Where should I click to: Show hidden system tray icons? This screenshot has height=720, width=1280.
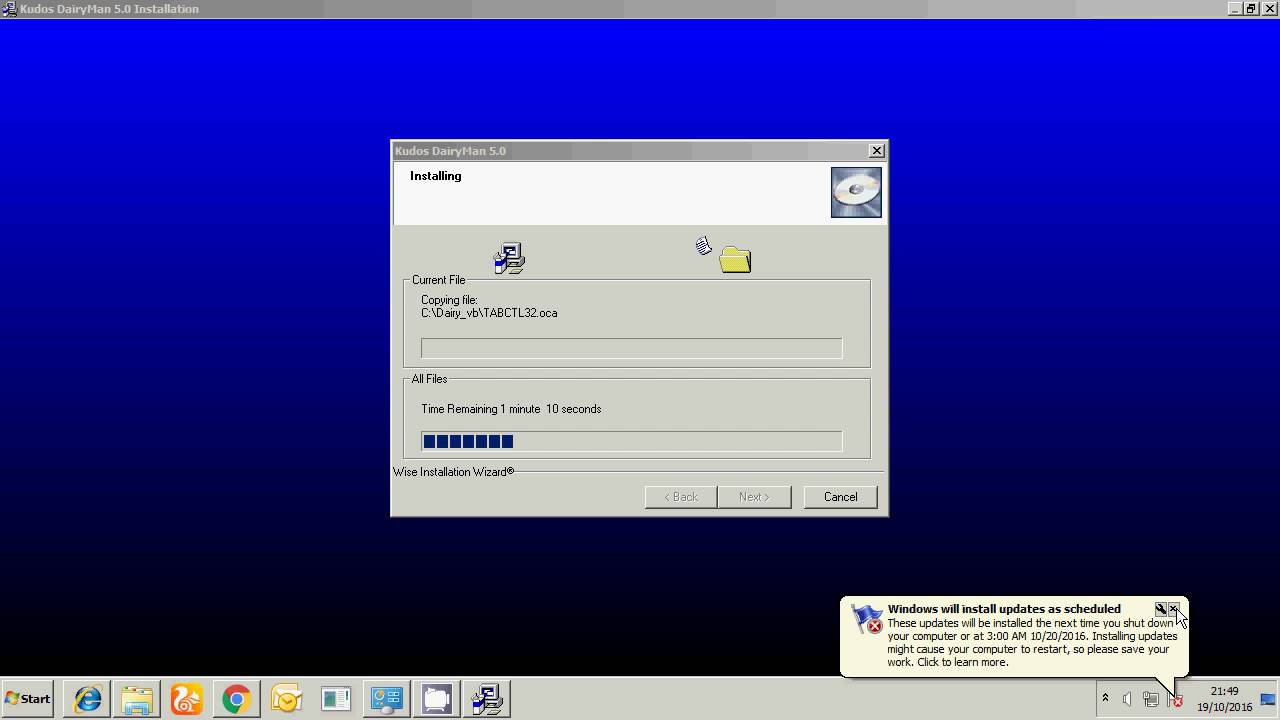click(1105, 699)
